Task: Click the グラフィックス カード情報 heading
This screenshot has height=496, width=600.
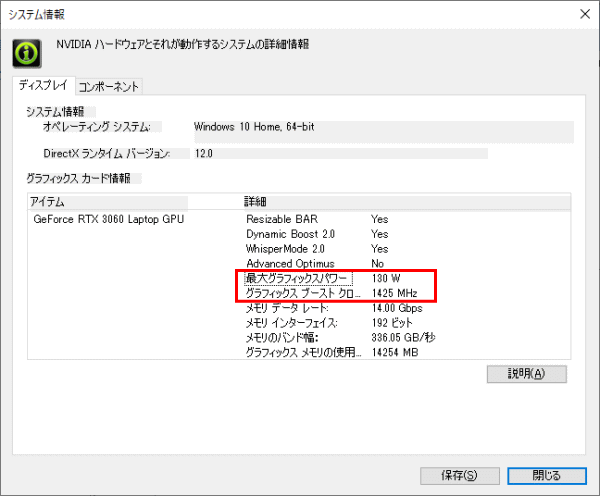Action: pos(78,178)
